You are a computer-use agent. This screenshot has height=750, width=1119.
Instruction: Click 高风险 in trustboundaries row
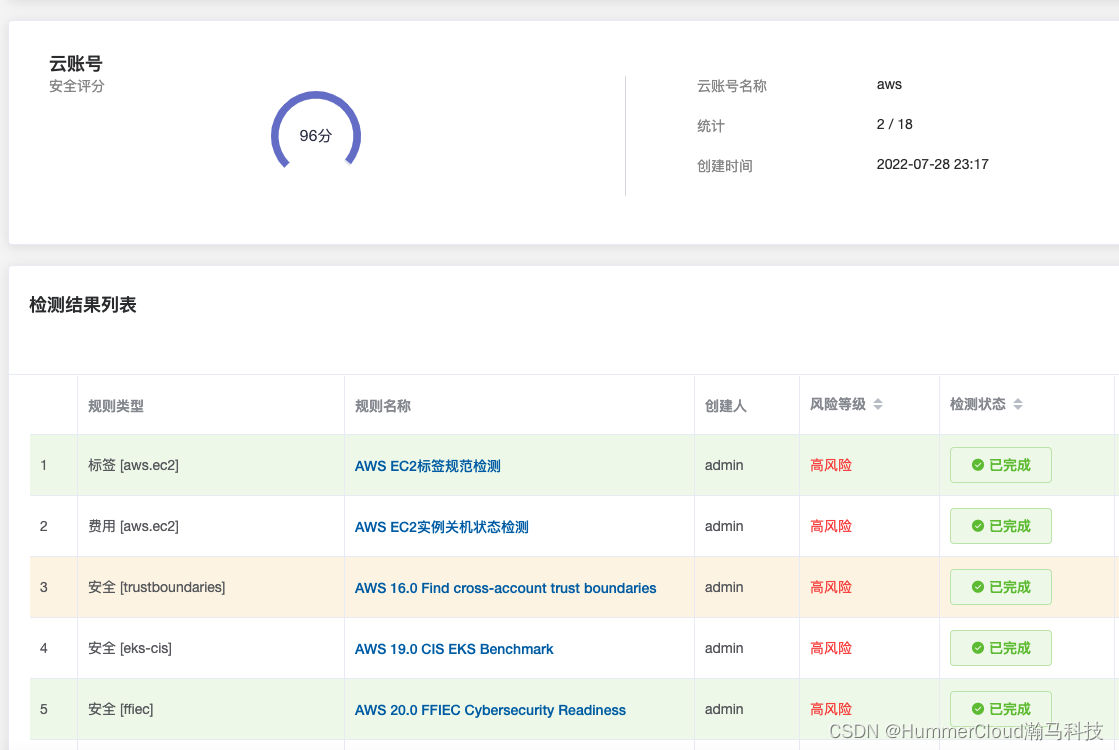tap(831, 587)
